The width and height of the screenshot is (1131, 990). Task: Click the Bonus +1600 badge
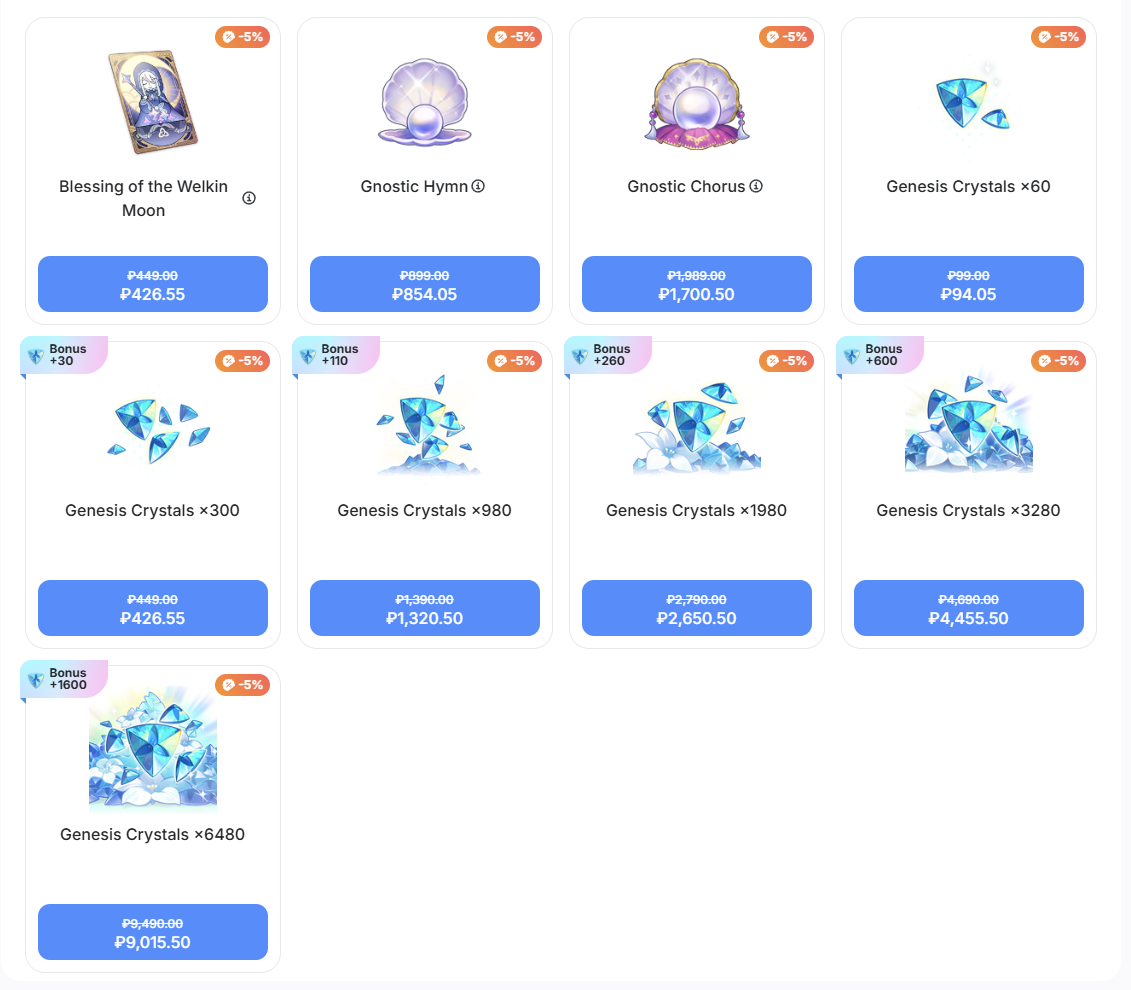coord(64,679)
